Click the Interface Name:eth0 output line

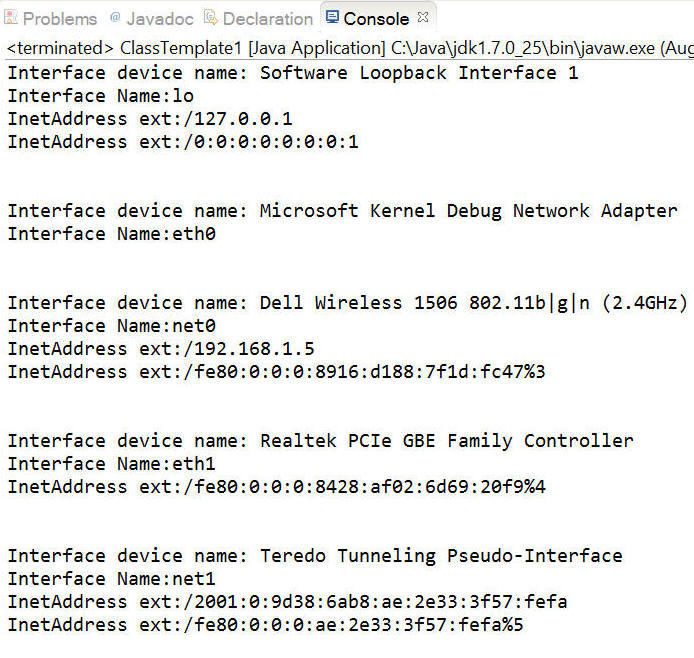[112, 234]
